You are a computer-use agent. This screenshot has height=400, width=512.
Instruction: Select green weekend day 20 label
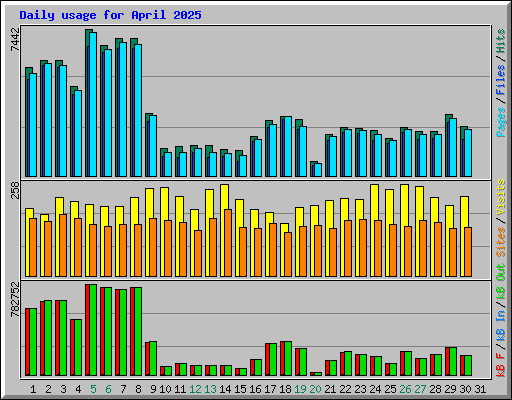click(x=315, y=389)
